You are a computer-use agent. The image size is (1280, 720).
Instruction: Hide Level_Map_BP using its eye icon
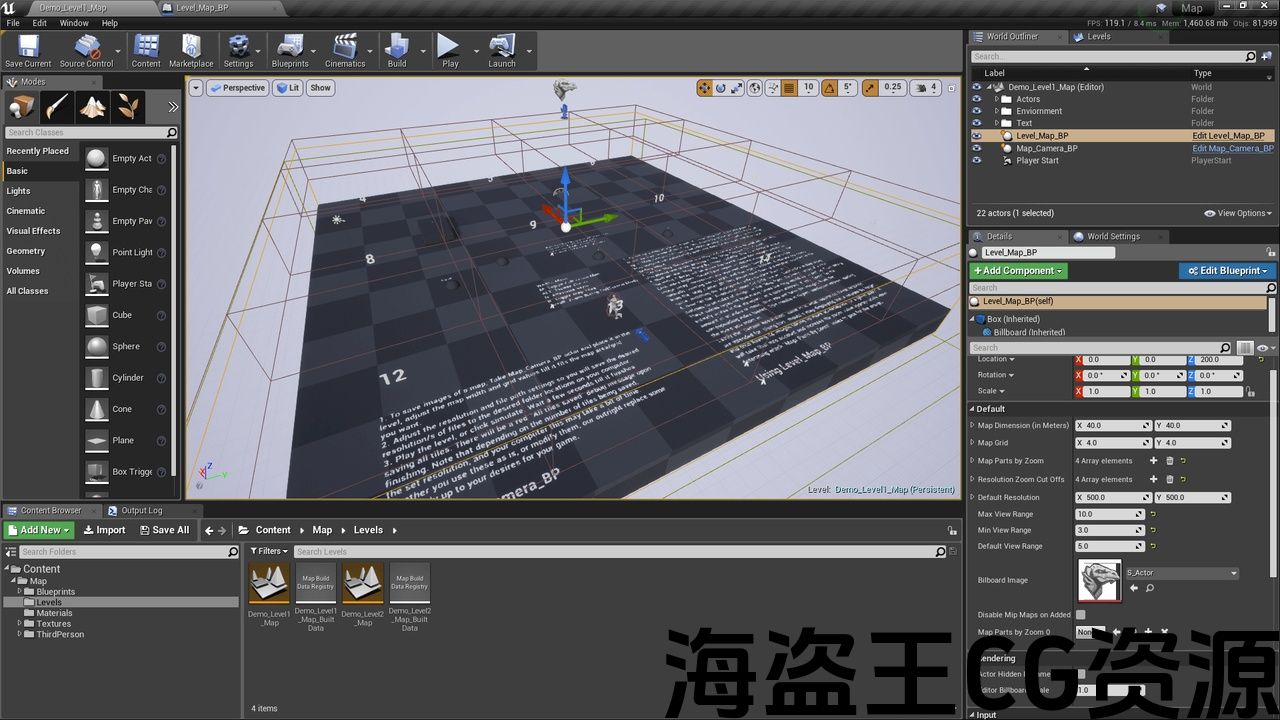click(x=977, y=136)
